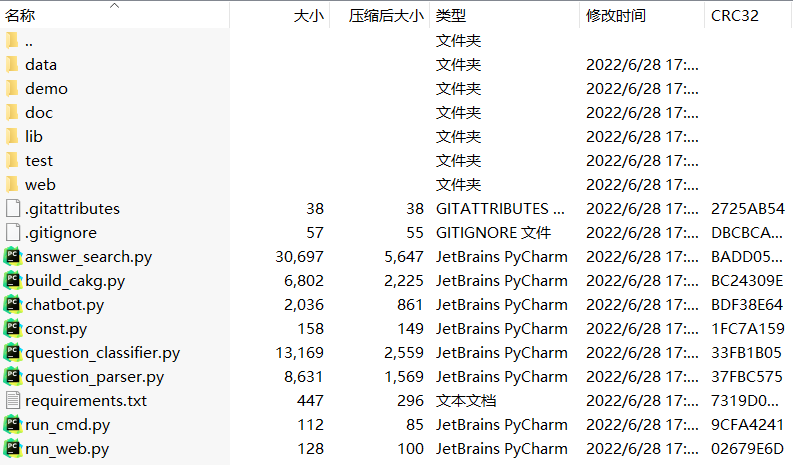Select the 'demo' folder name

46,89
